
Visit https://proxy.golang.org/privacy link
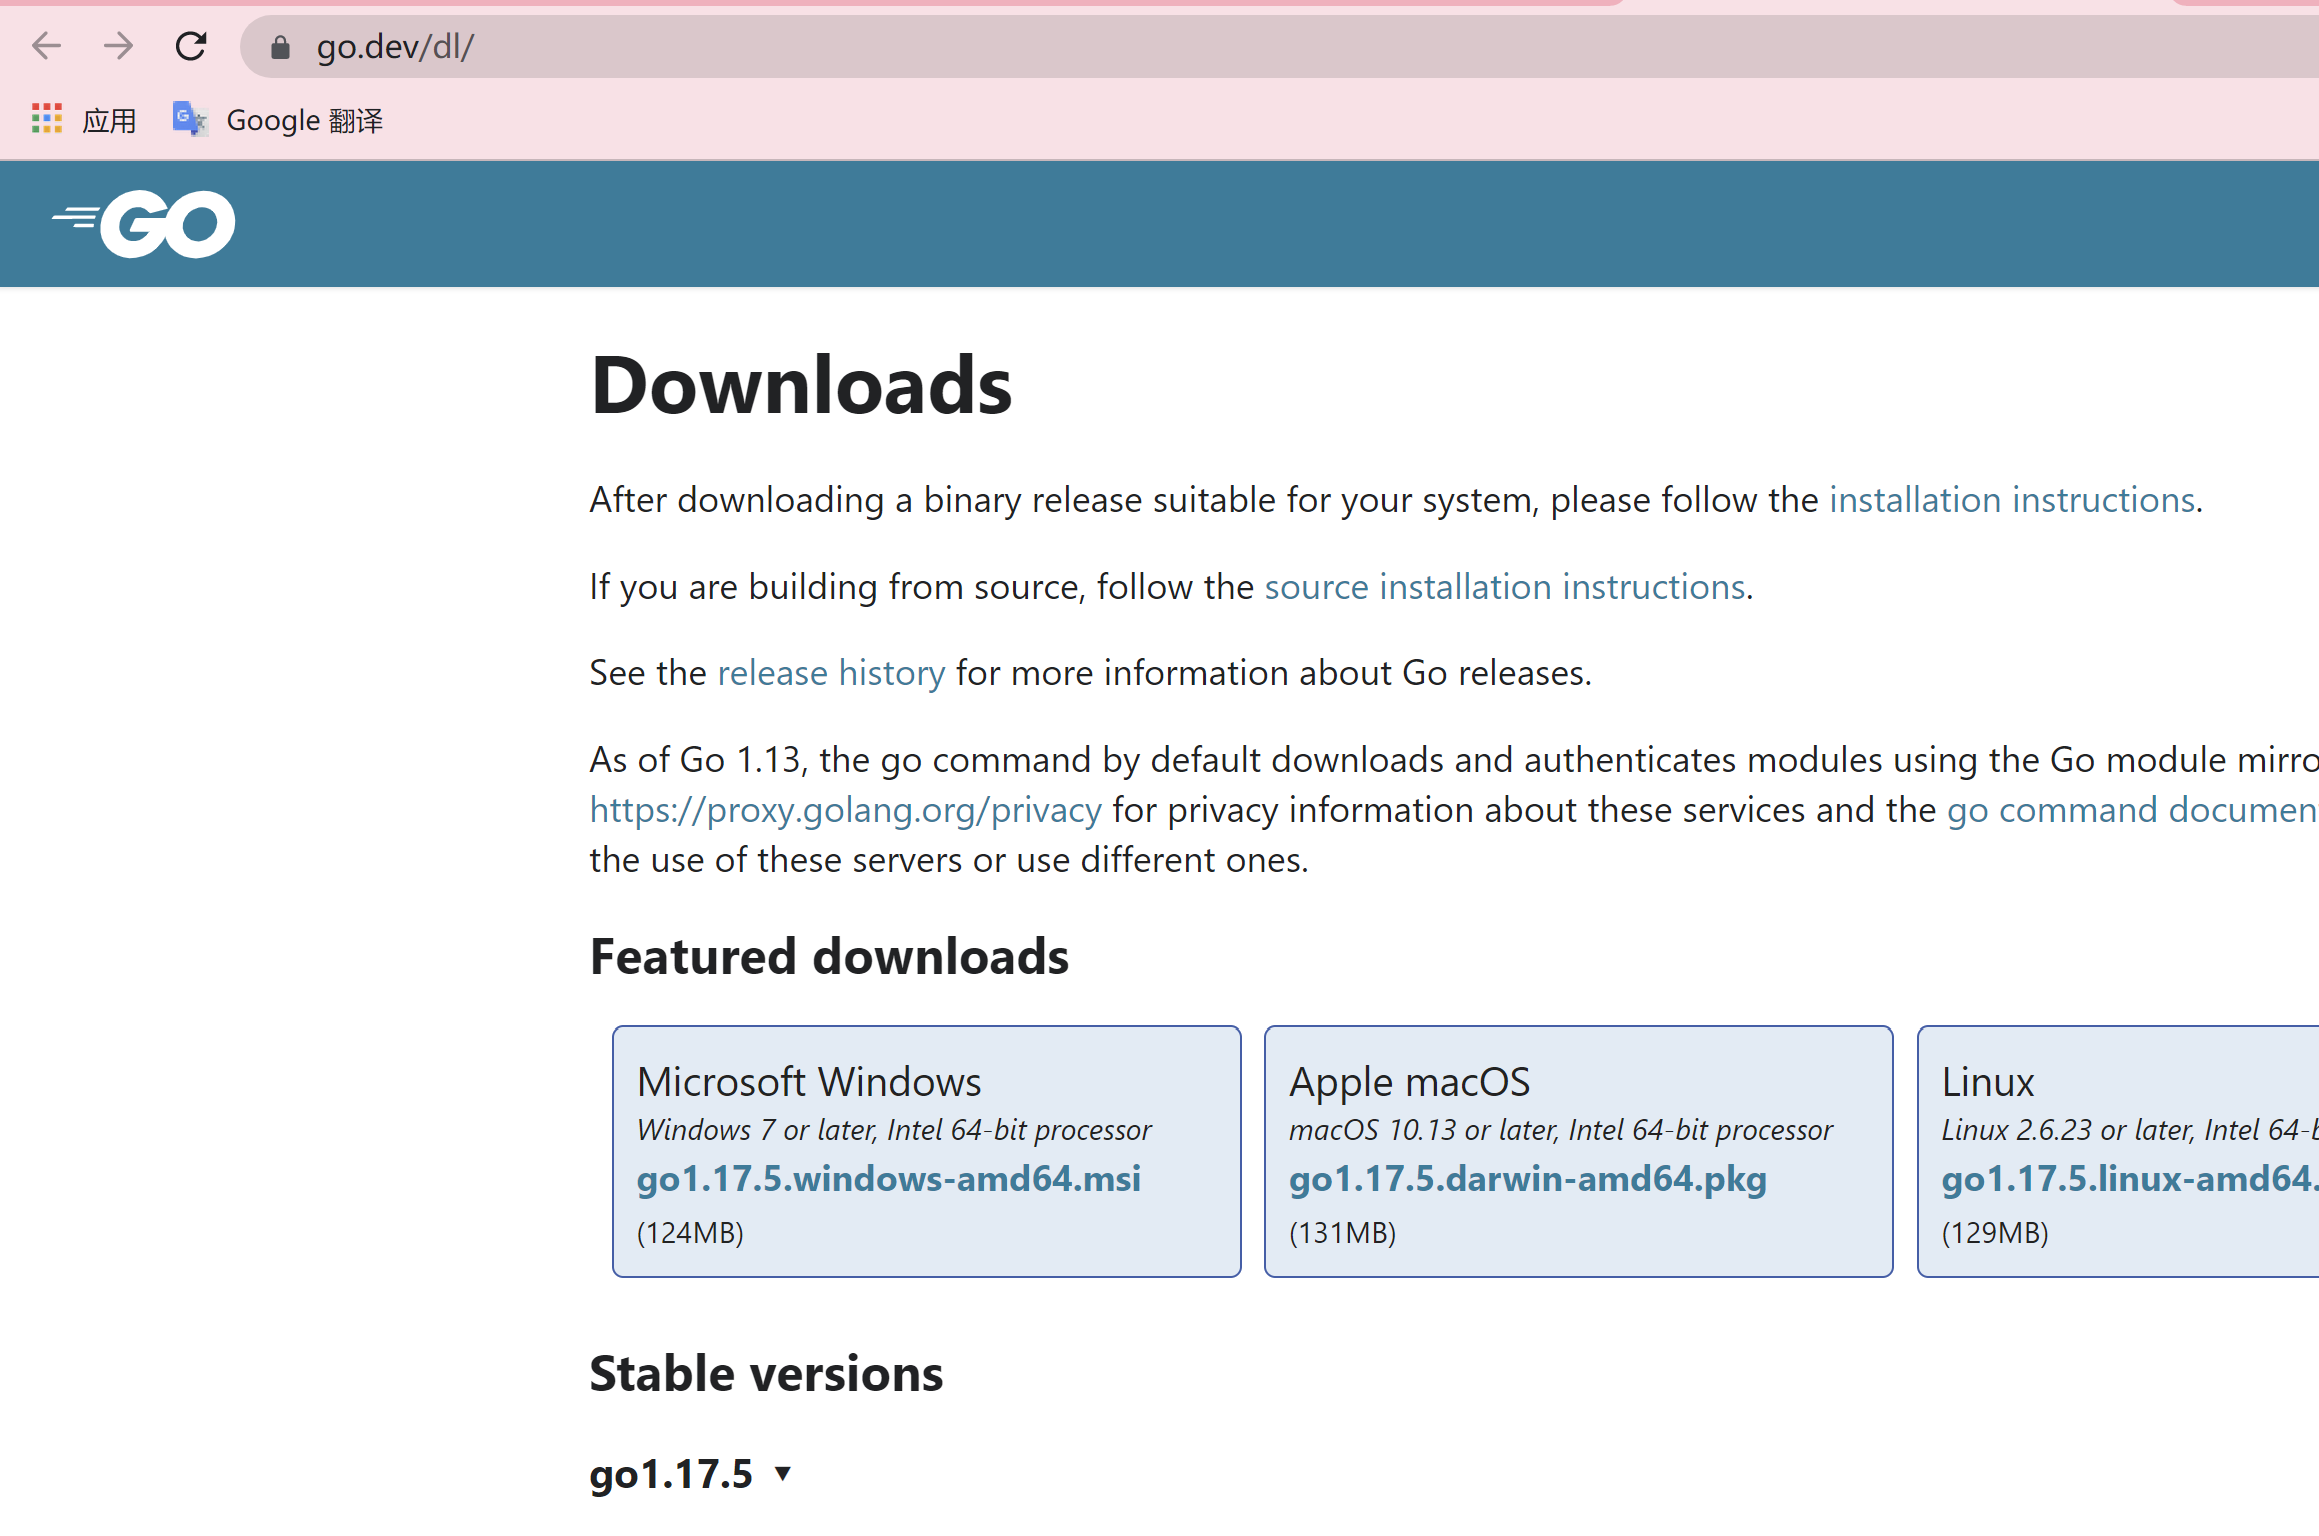coord(845,810)
